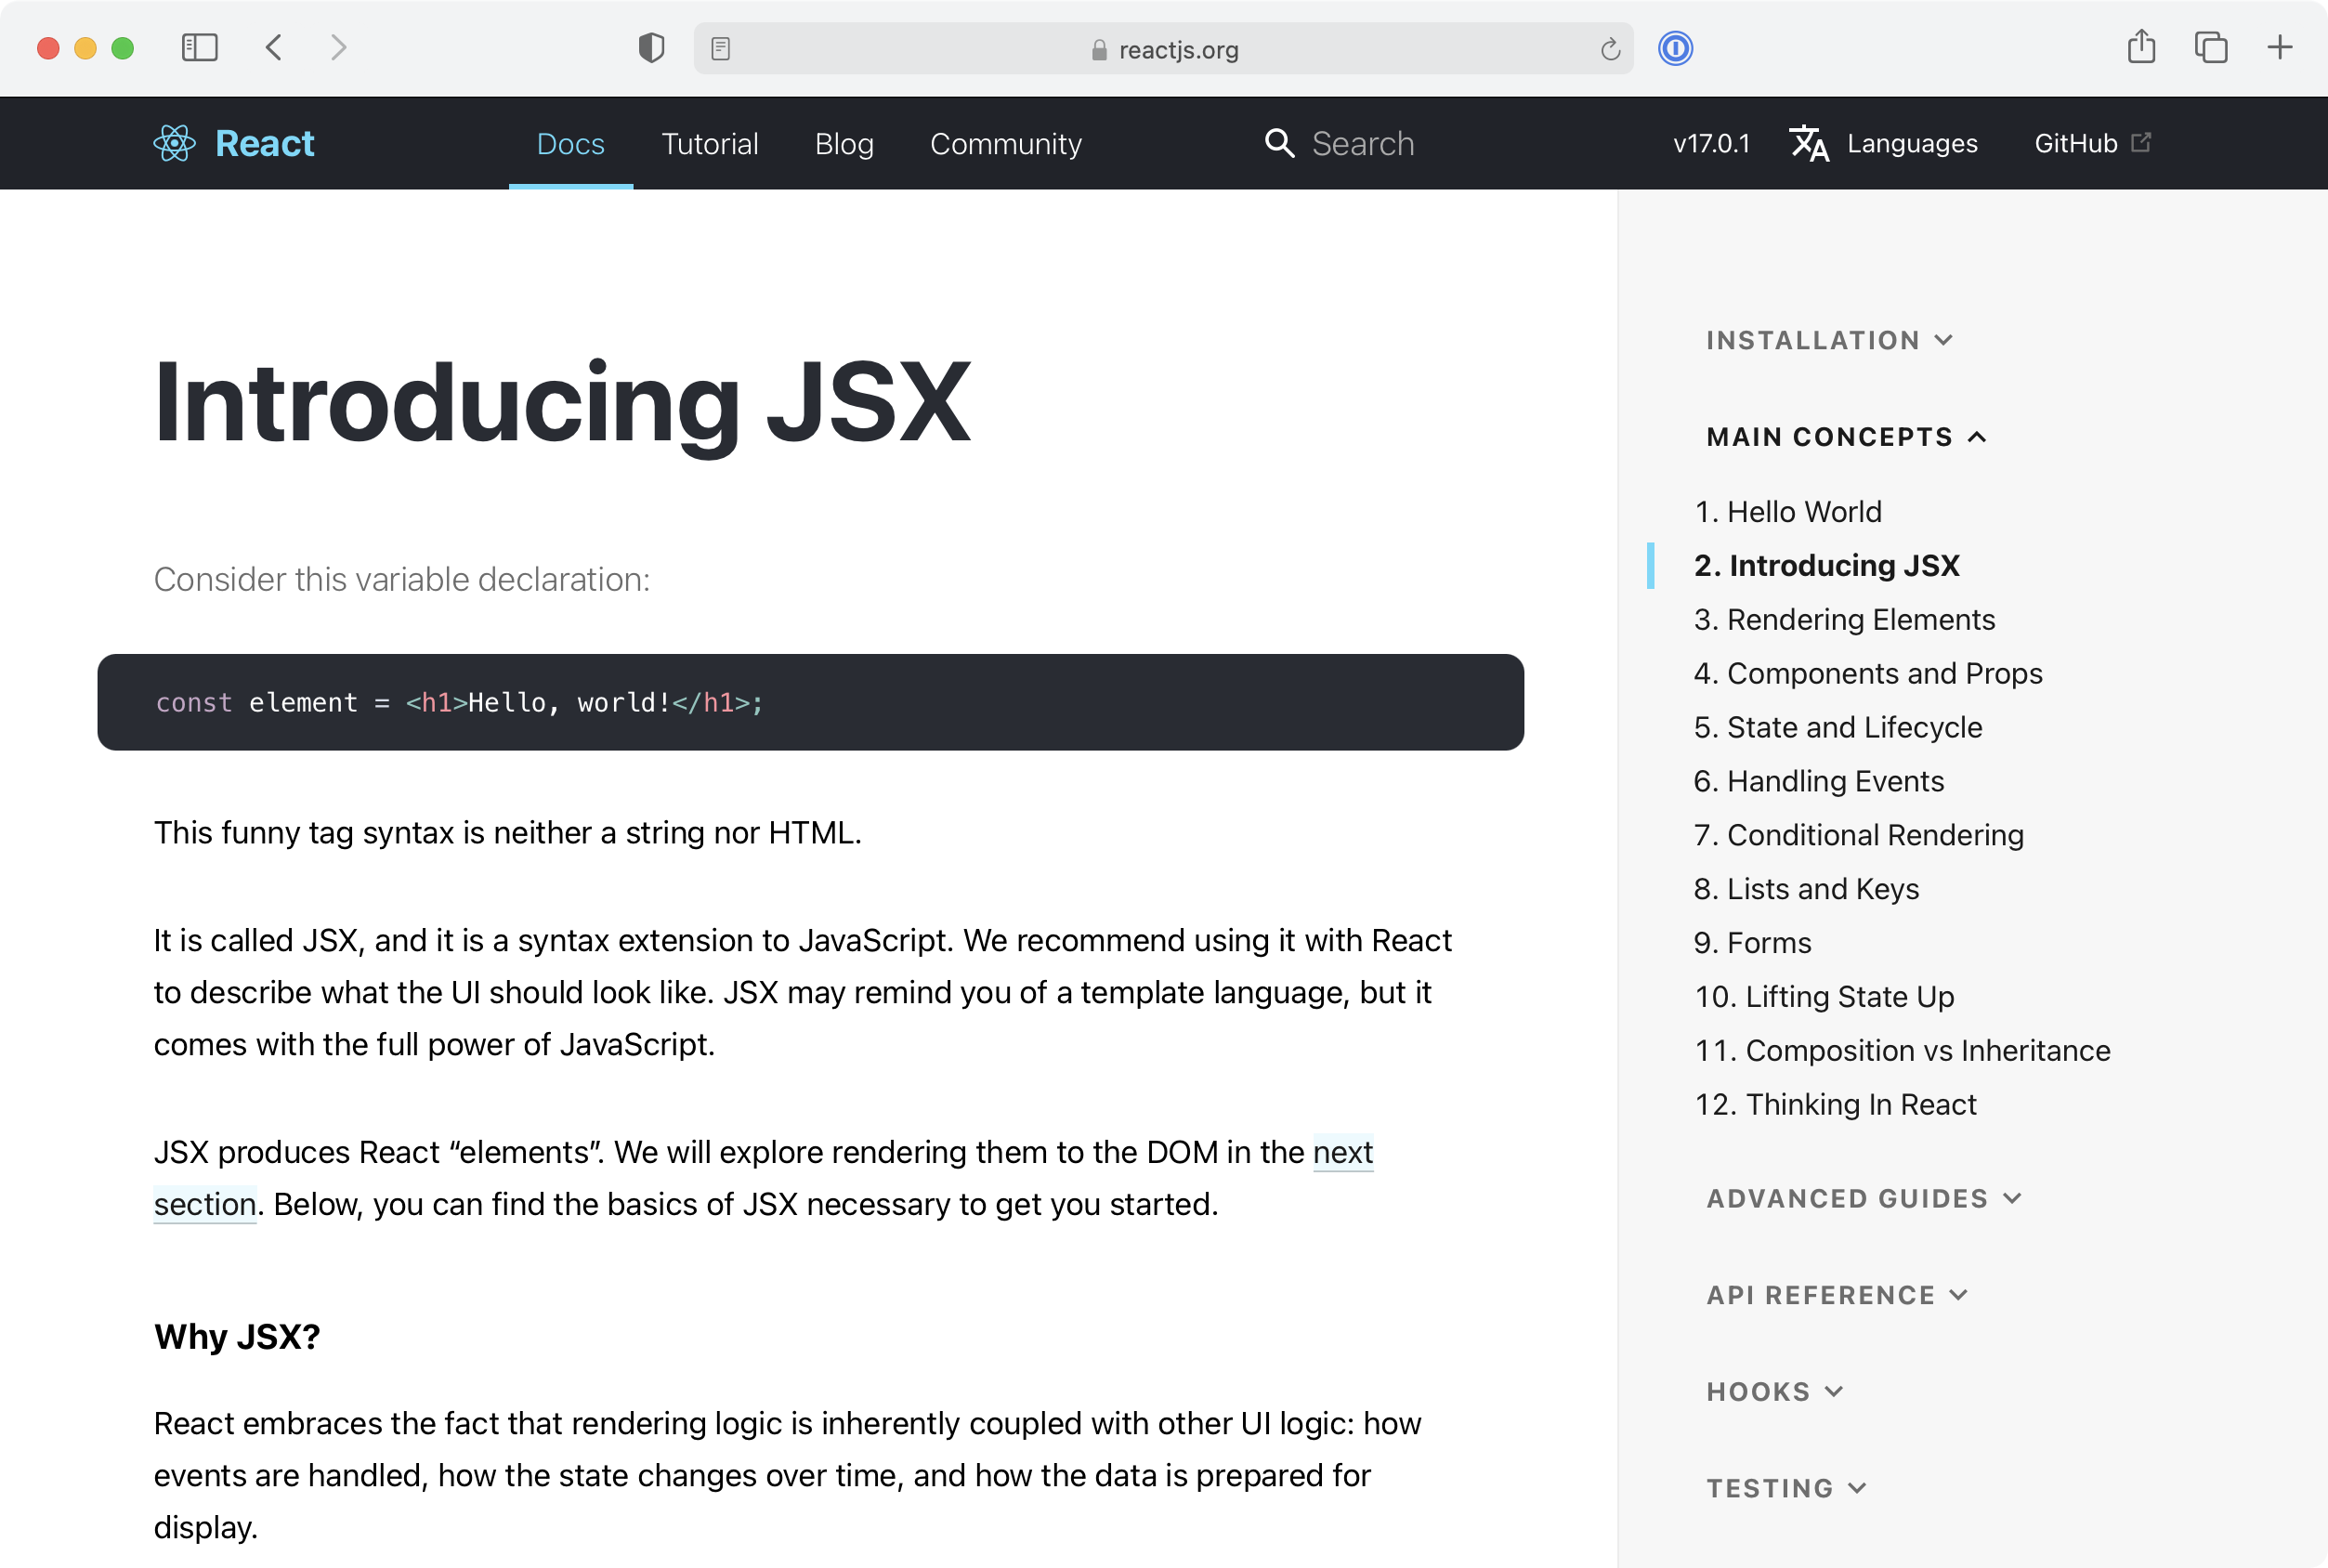
Task: Open the 1Password extension icon
Action: 1675,48
